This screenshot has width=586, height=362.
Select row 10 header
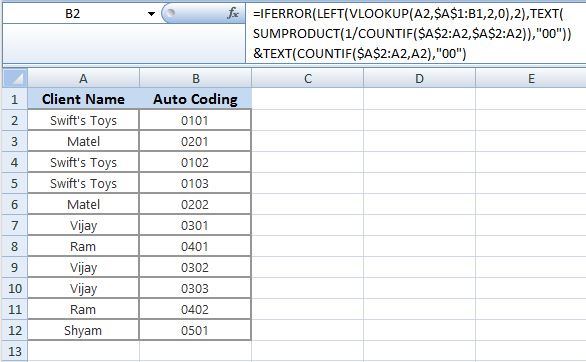(x=15, y=288)
